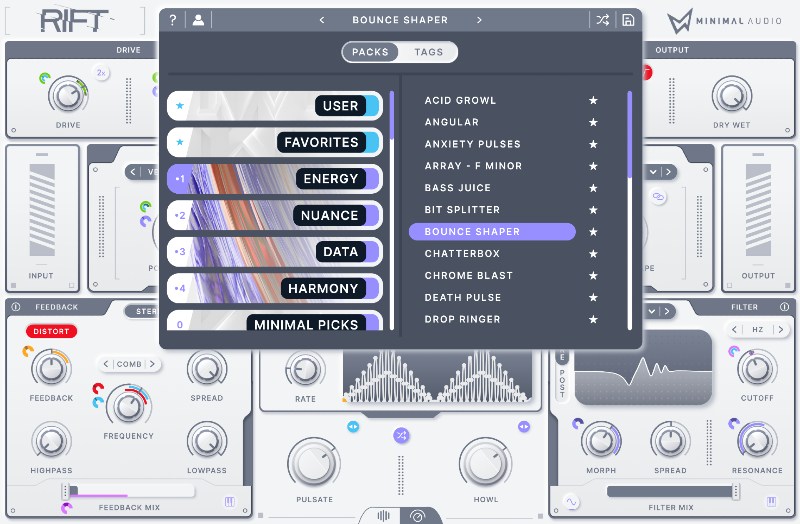Load the DEATH PULSE preset

point(463,297)
